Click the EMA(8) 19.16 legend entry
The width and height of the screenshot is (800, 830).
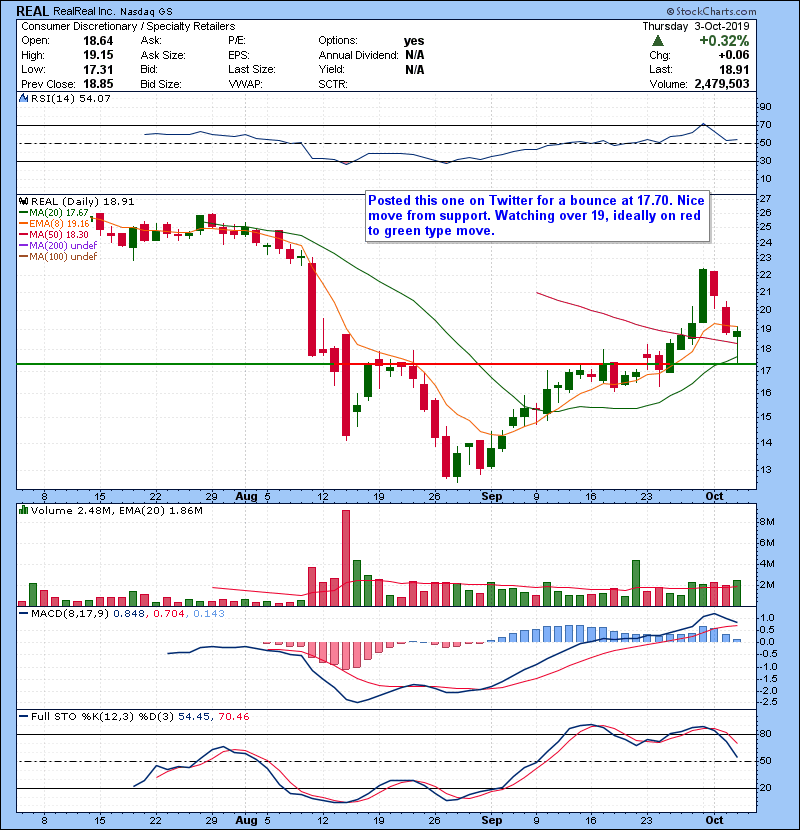point(54,224)
